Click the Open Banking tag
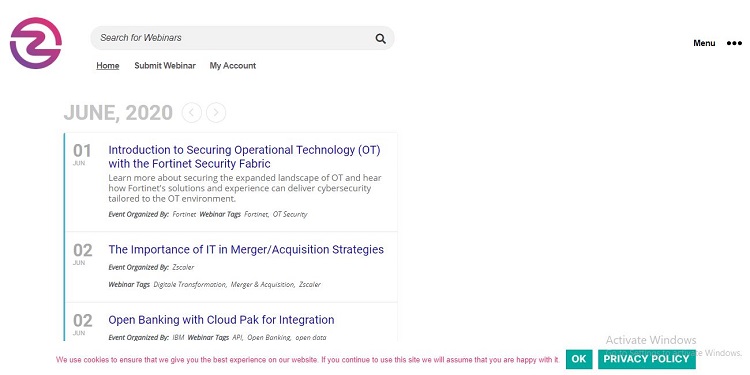The width and height of the screenshot is (750, 375). click(269, 338)
